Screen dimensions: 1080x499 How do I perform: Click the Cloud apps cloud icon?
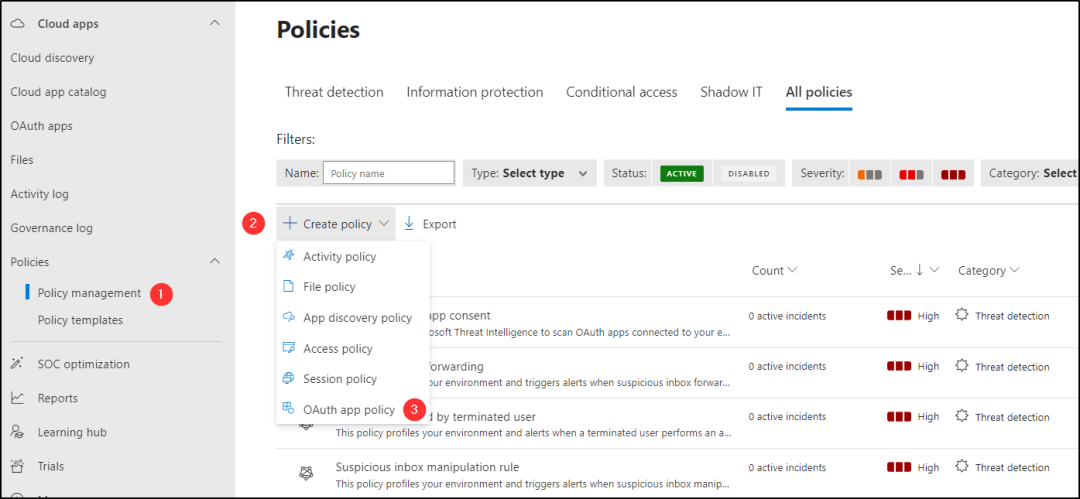tap(18, 23)
